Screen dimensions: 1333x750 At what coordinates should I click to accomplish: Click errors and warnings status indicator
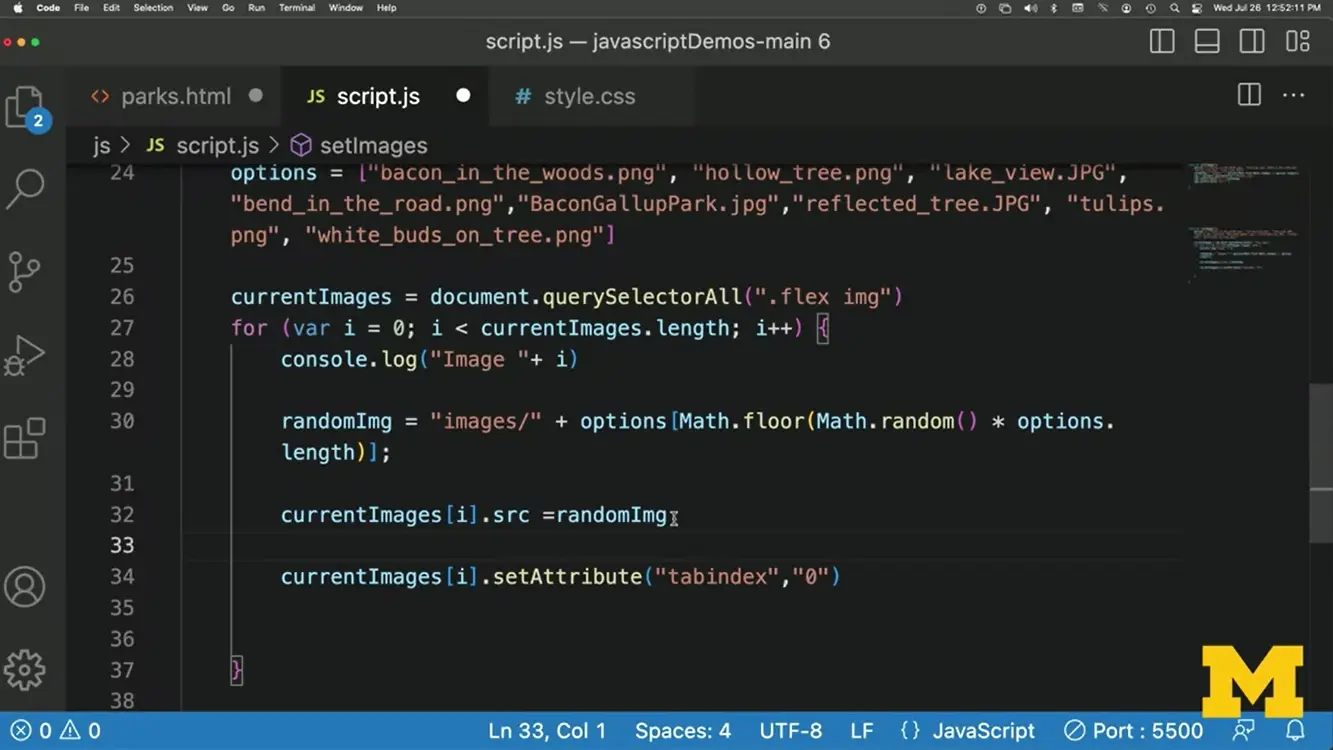coord(55,731)
